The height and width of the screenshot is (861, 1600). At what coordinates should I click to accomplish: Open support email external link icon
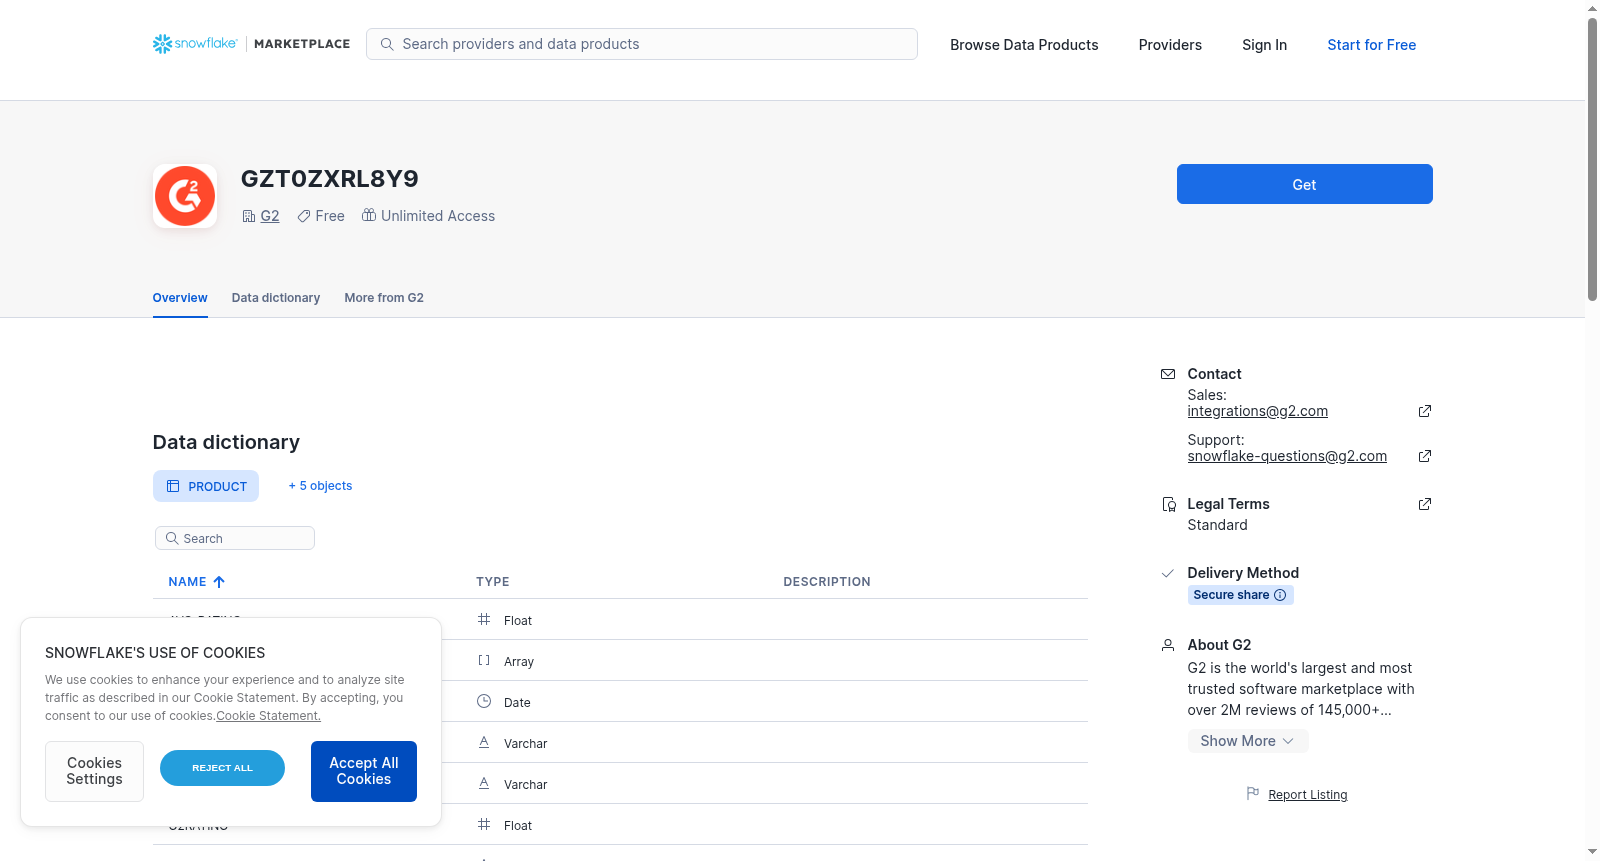pos(1425,456)
